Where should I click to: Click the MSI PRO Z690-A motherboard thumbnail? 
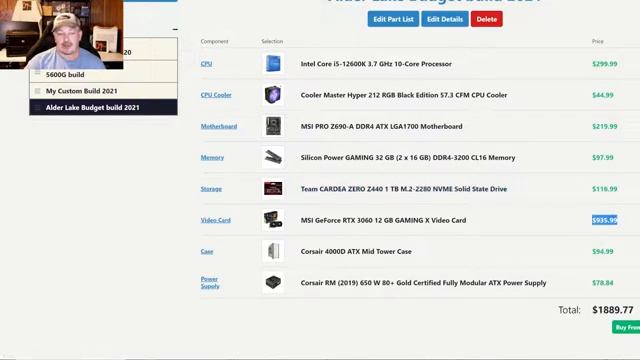[x=273, y=126]
